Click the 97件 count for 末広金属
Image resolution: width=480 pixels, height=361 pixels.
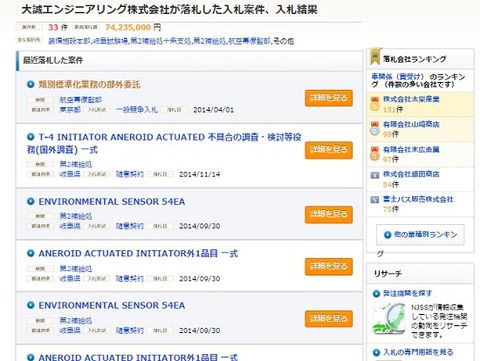tap(391, 159)
